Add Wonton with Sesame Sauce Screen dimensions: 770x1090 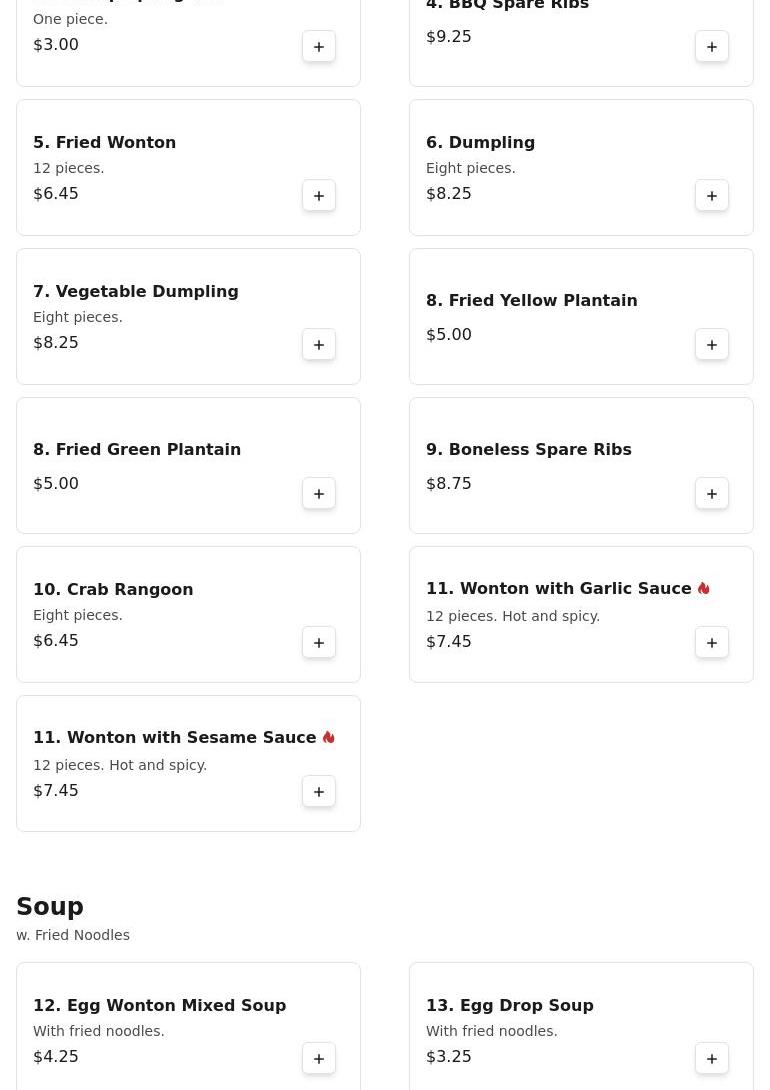coord(319,791)
